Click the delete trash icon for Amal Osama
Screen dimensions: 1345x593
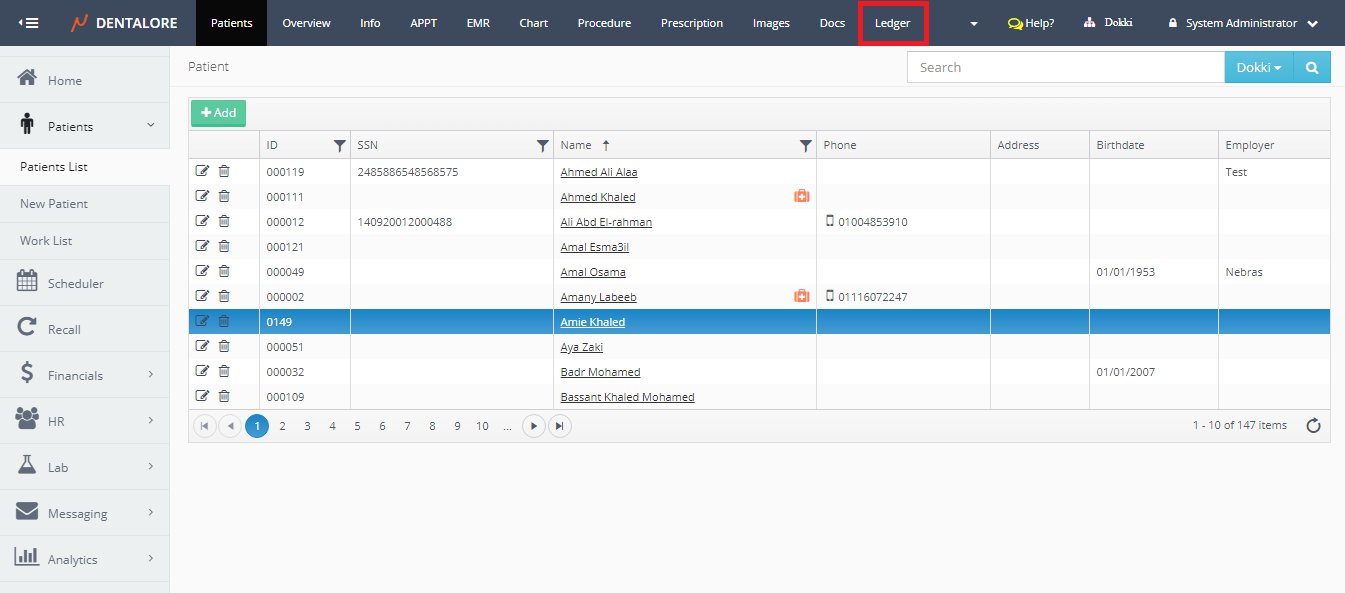pyautogui.click(x=224, y=271)
